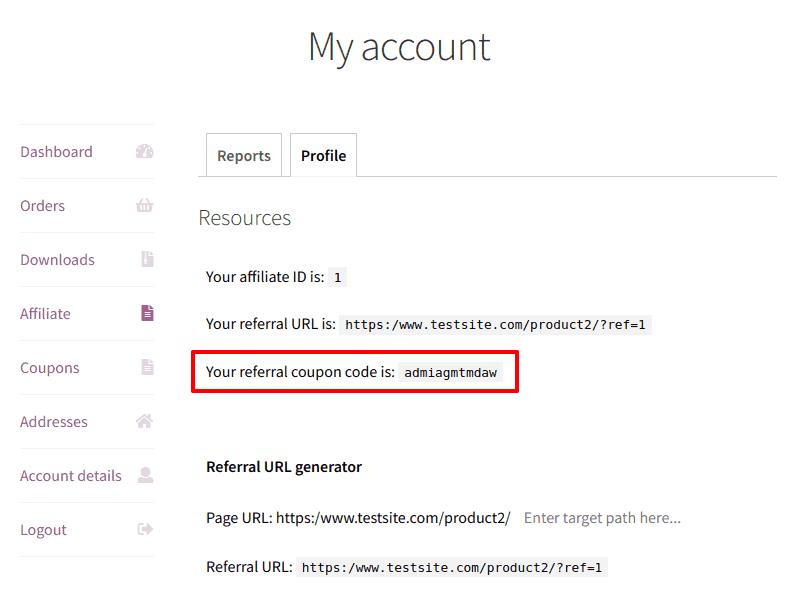Click the Dashboard gauge icon
Screen dimensions: 803x596
point(144,152)
